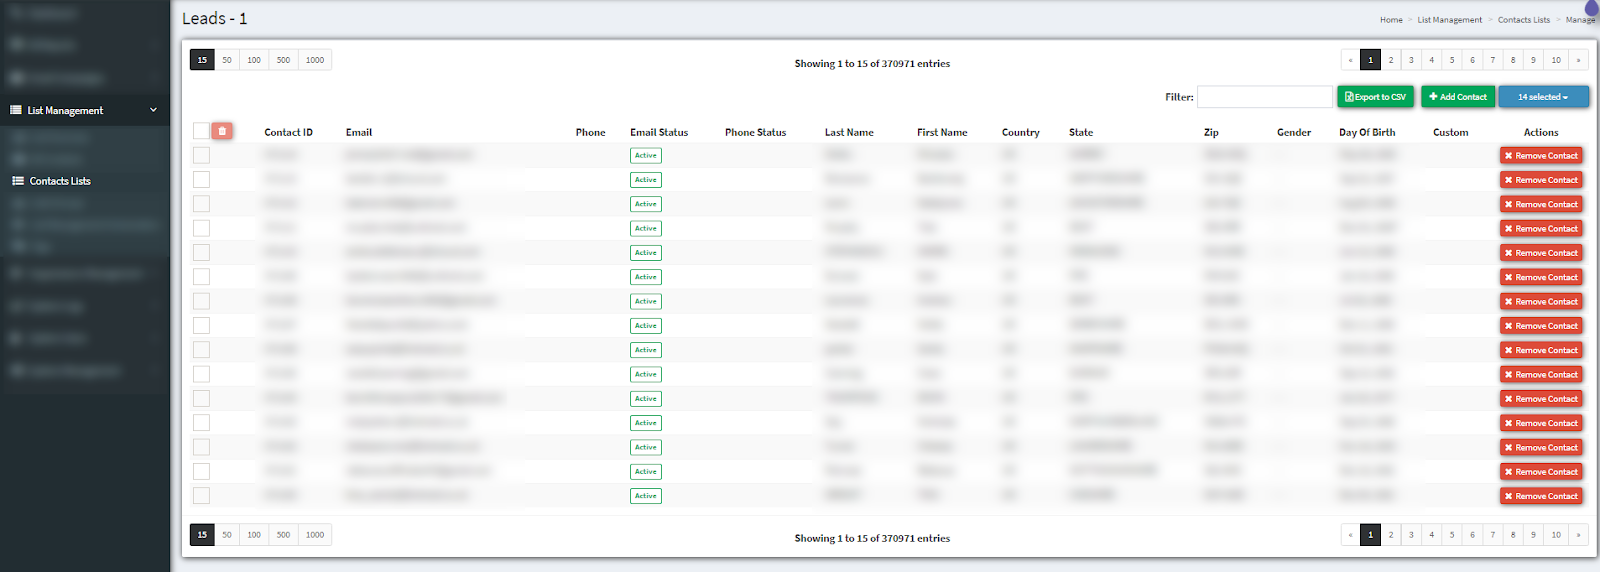
Task: Go to next page using top pagination arrow
Action: click(x=1578, y=60)
